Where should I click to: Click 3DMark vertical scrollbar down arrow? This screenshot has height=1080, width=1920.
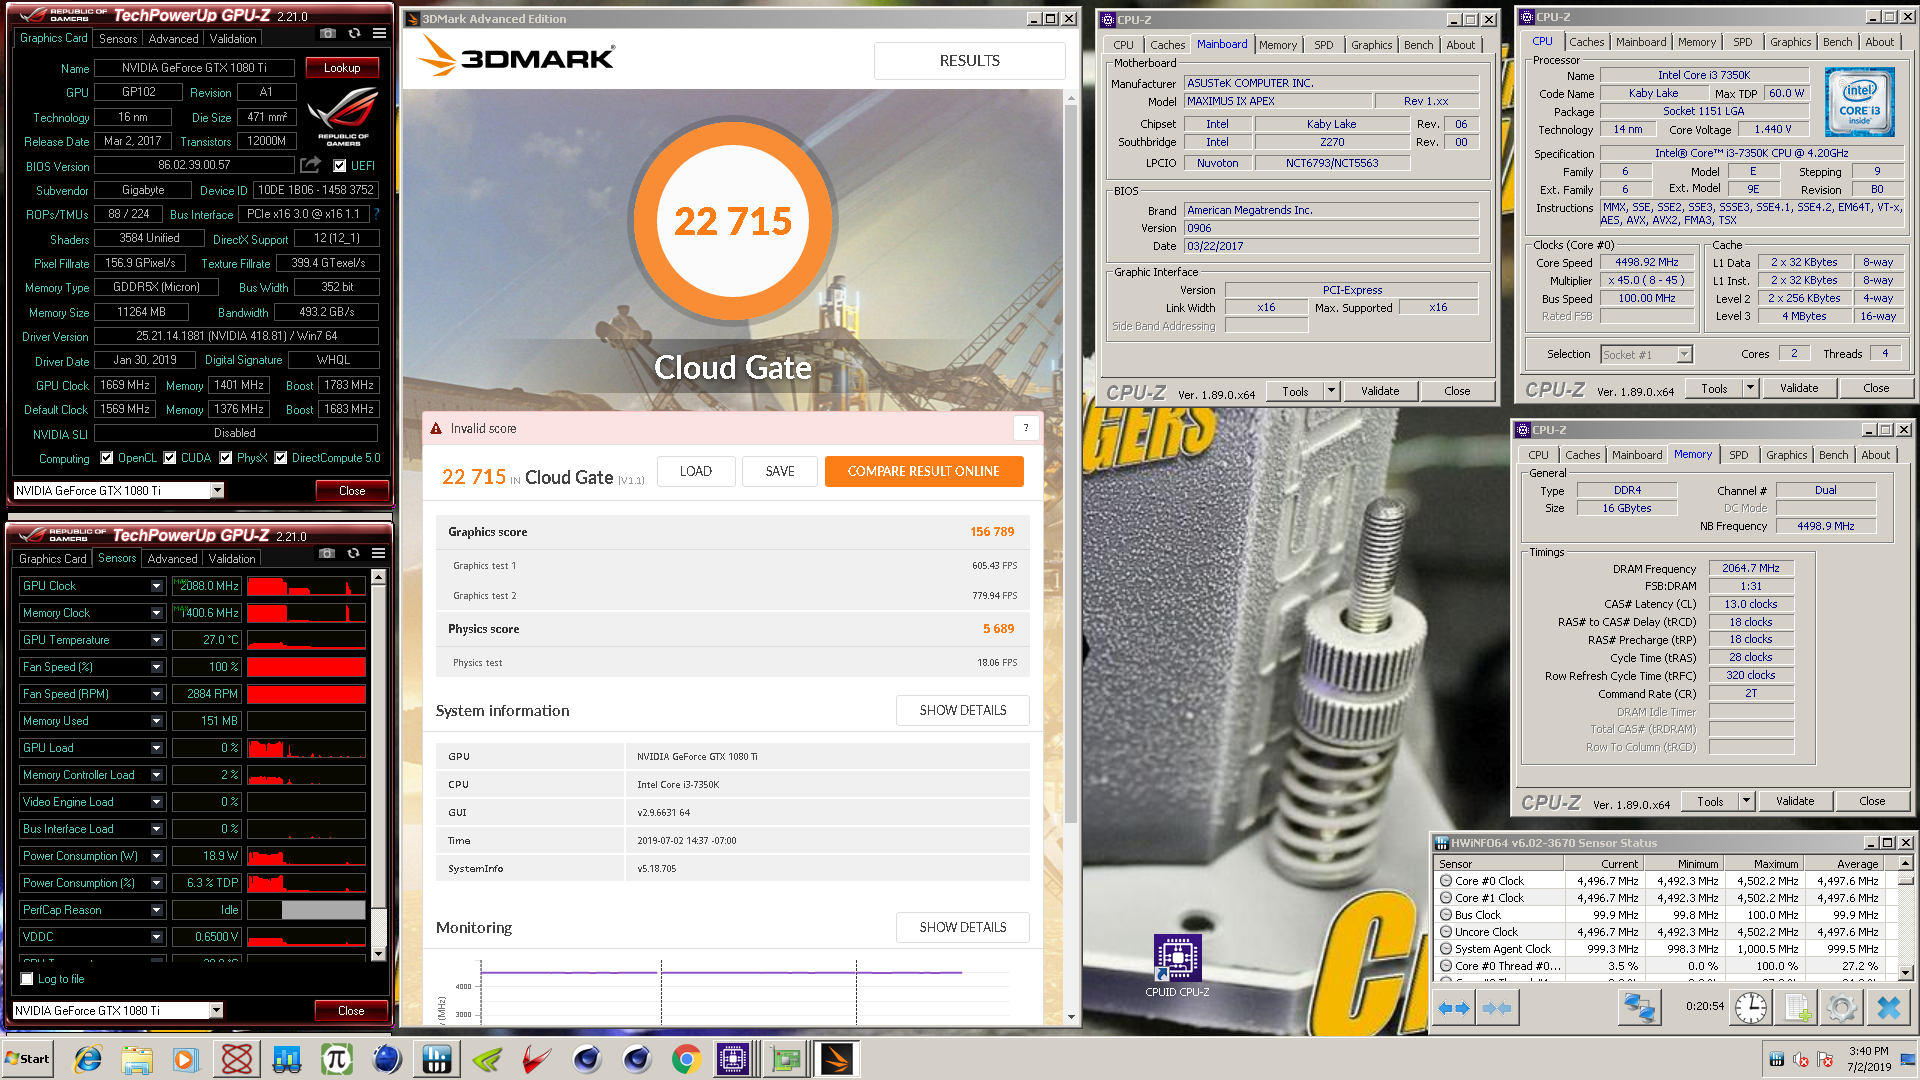pos(1071,1017)
